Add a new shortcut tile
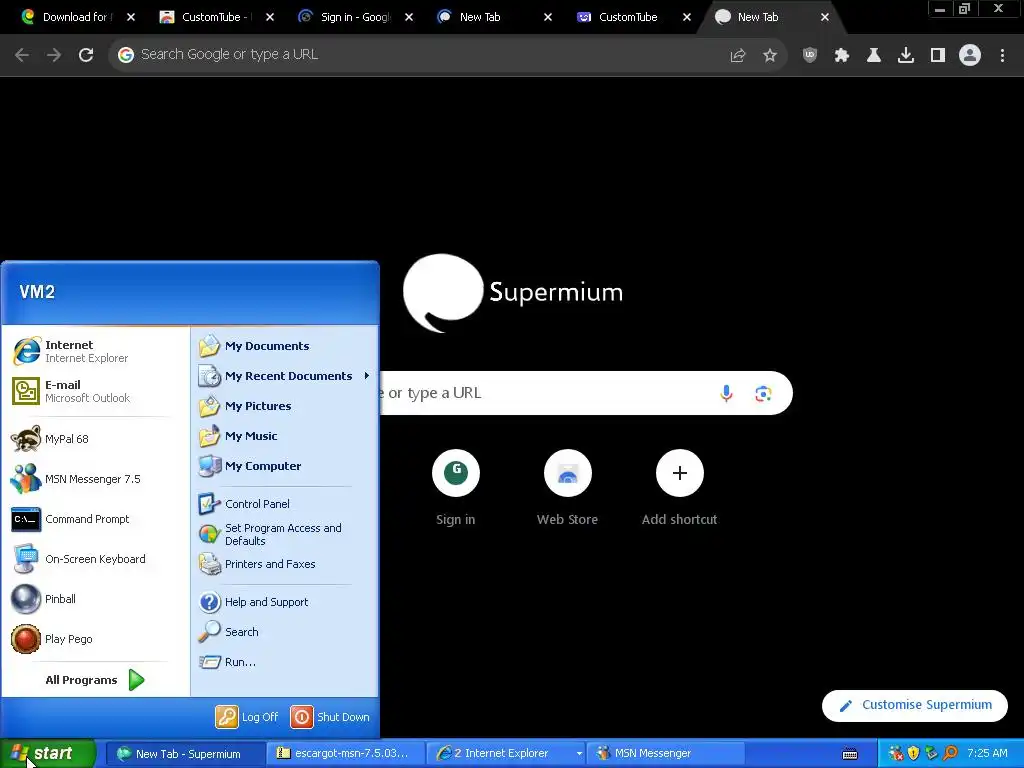Viewport: 1024px width, 768px height. point(679,488)
